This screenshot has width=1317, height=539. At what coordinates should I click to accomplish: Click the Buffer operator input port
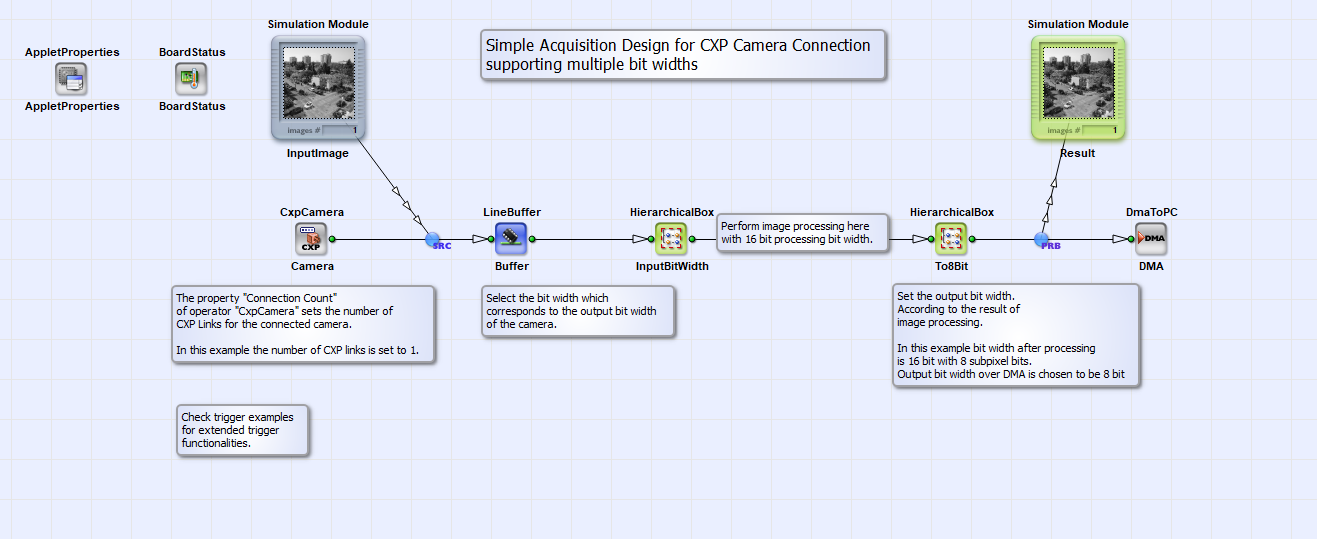tap(490, 239)
